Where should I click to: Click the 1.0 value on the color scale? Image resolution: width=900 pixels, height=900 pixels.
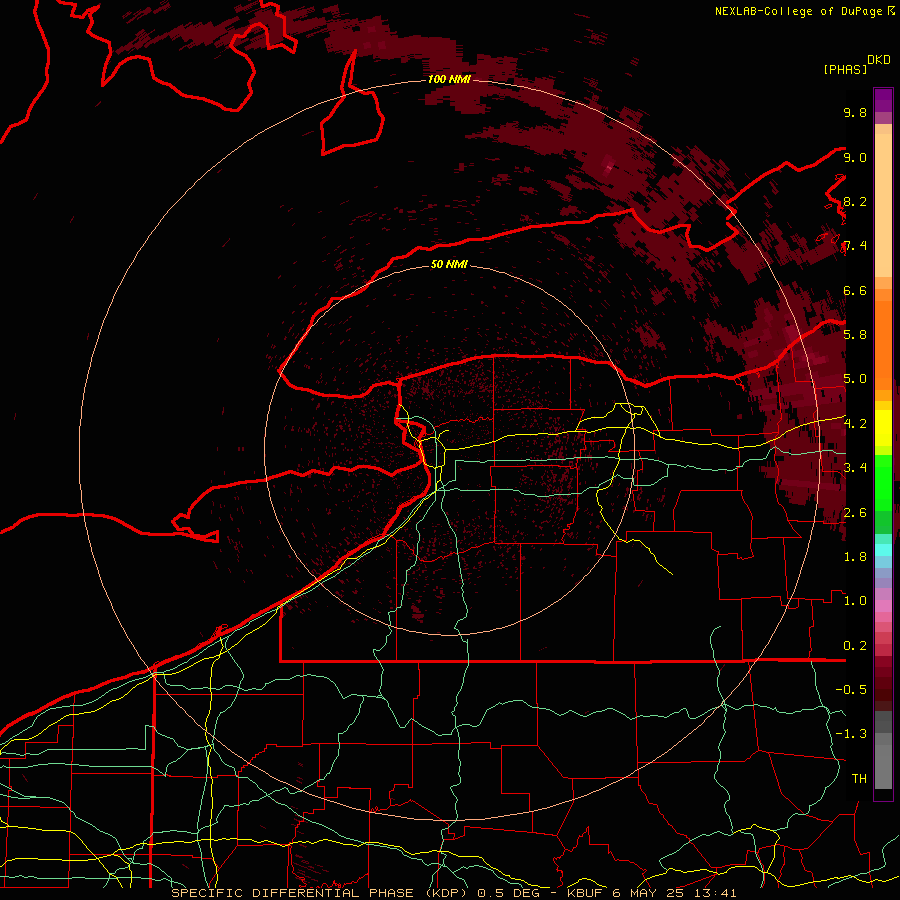855,601
